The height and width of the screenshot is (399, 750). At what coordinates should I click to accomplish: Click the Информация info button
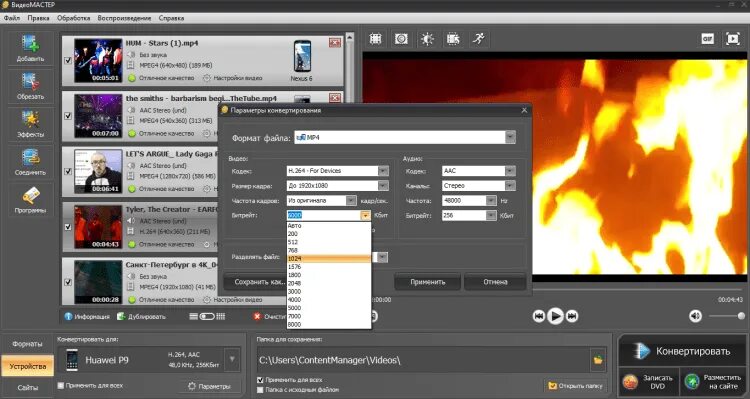[87, 317]
